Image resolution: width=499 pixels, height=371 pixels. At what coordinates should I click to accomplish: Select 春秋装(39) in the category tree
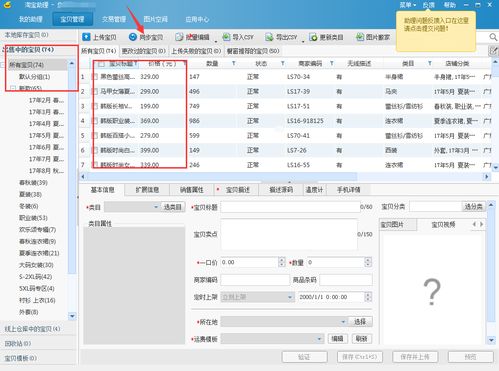(33, 183)
